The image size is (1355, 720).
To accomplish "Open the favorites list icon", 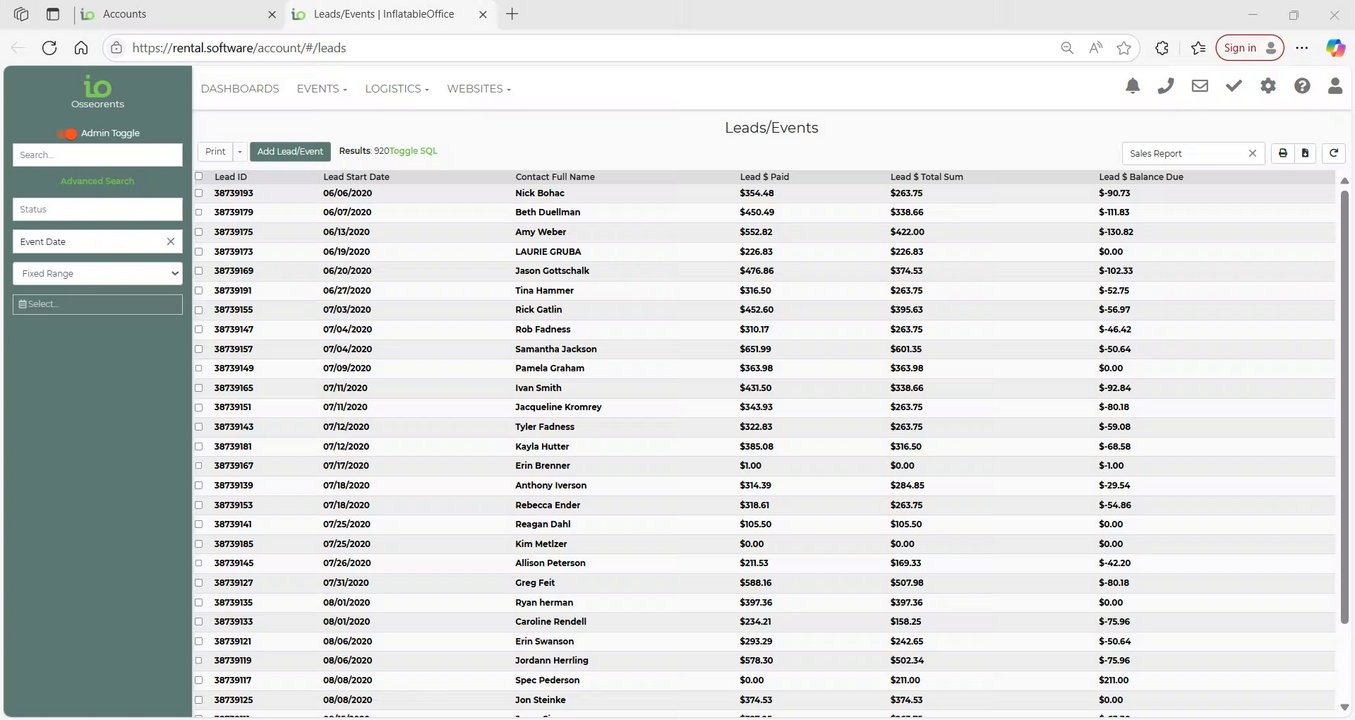I will coord(1199,47).
